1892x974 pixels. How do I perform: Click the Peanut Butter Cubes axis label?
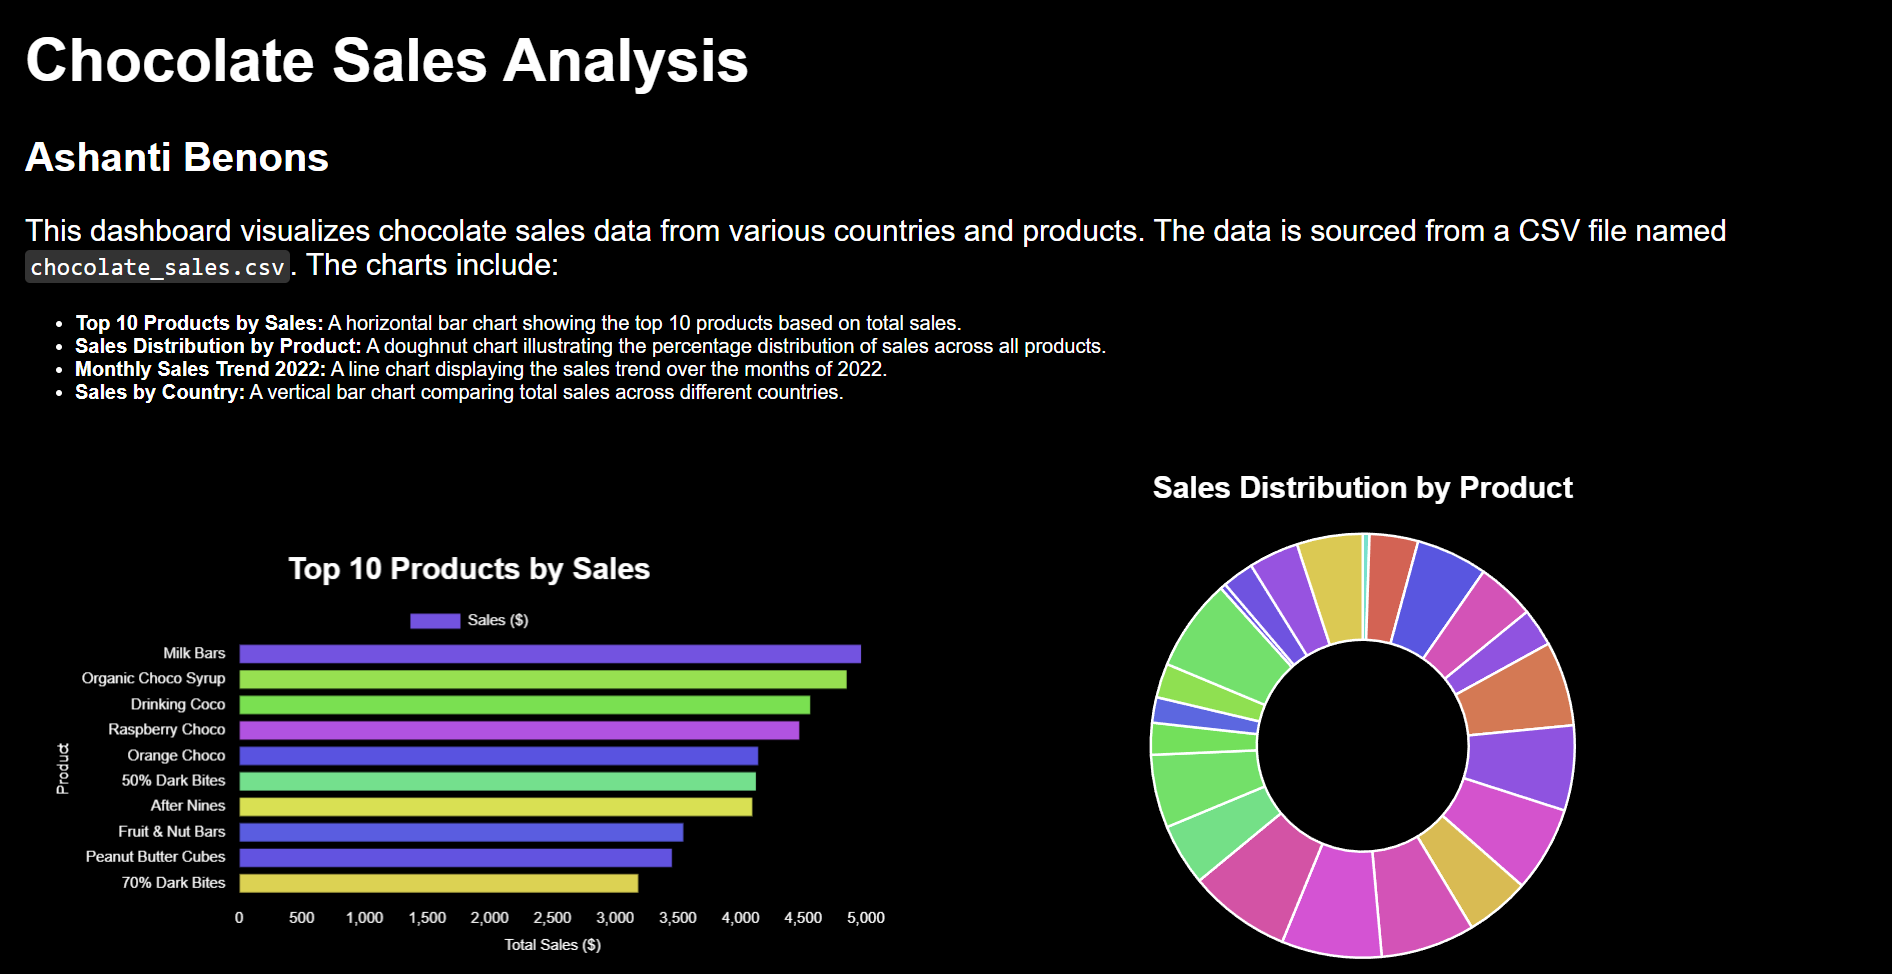coord(155,856)
